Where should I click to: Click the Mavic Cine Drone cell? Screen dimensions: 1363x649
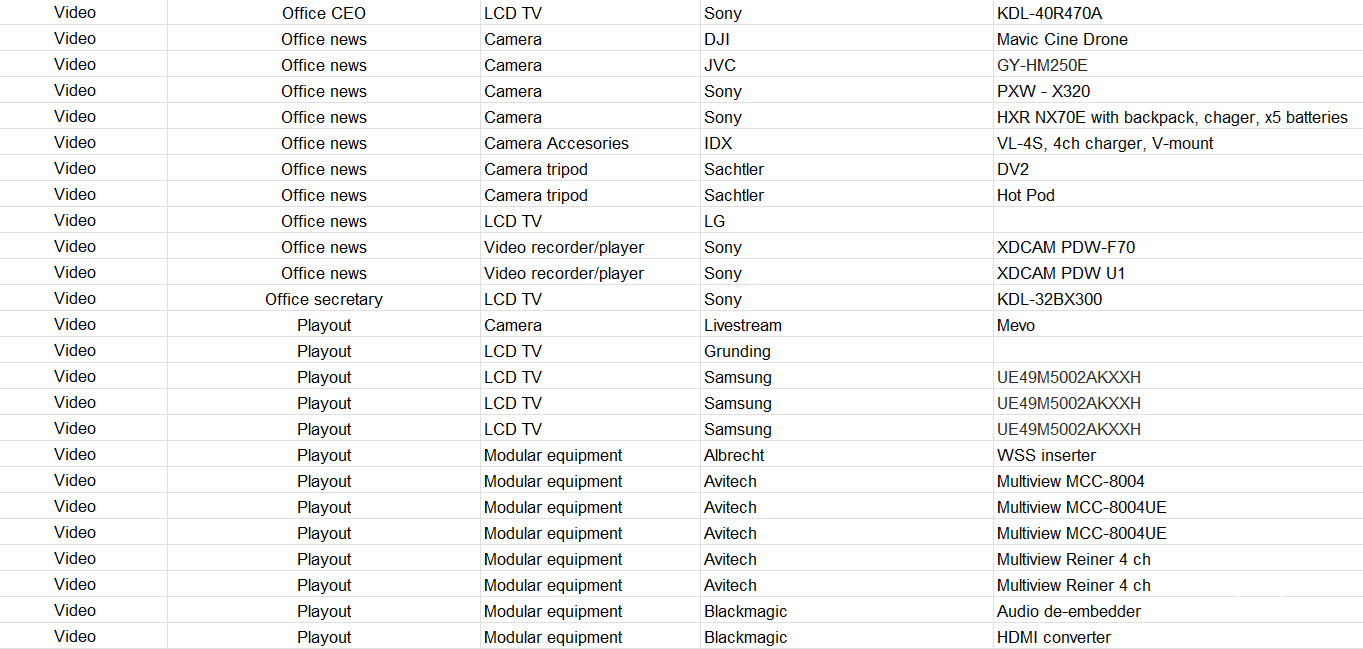click(x=1062, y=39)
